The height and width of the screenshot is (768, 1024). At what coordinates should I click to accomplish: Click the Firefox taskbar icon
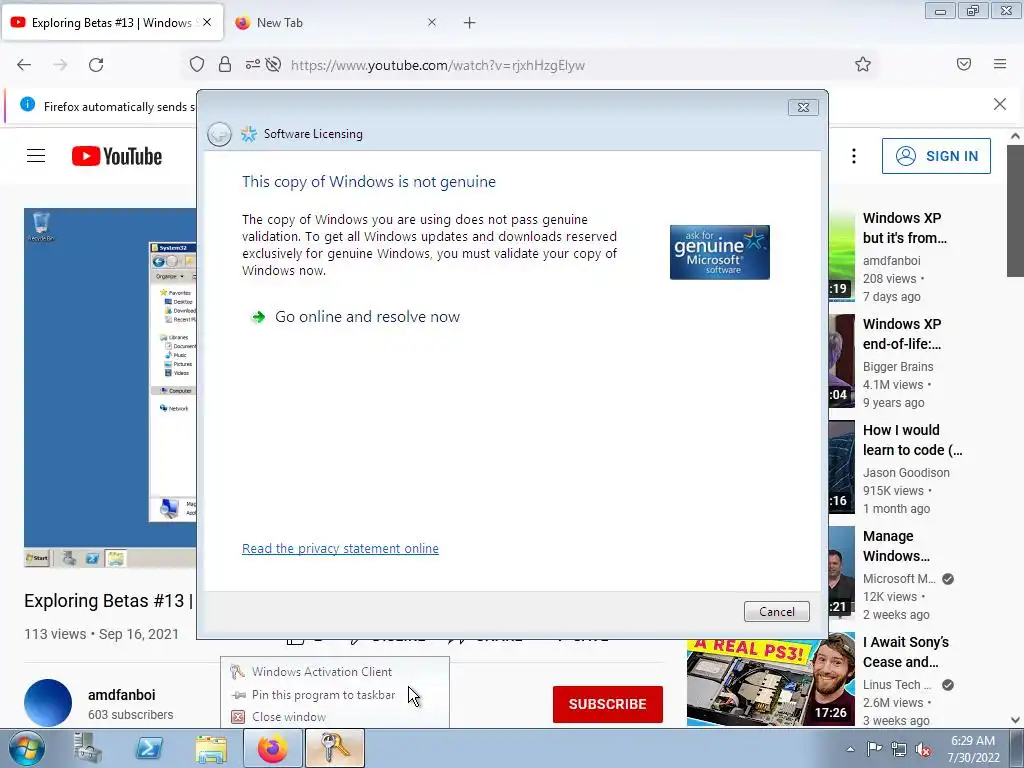[x=272, y=748]
